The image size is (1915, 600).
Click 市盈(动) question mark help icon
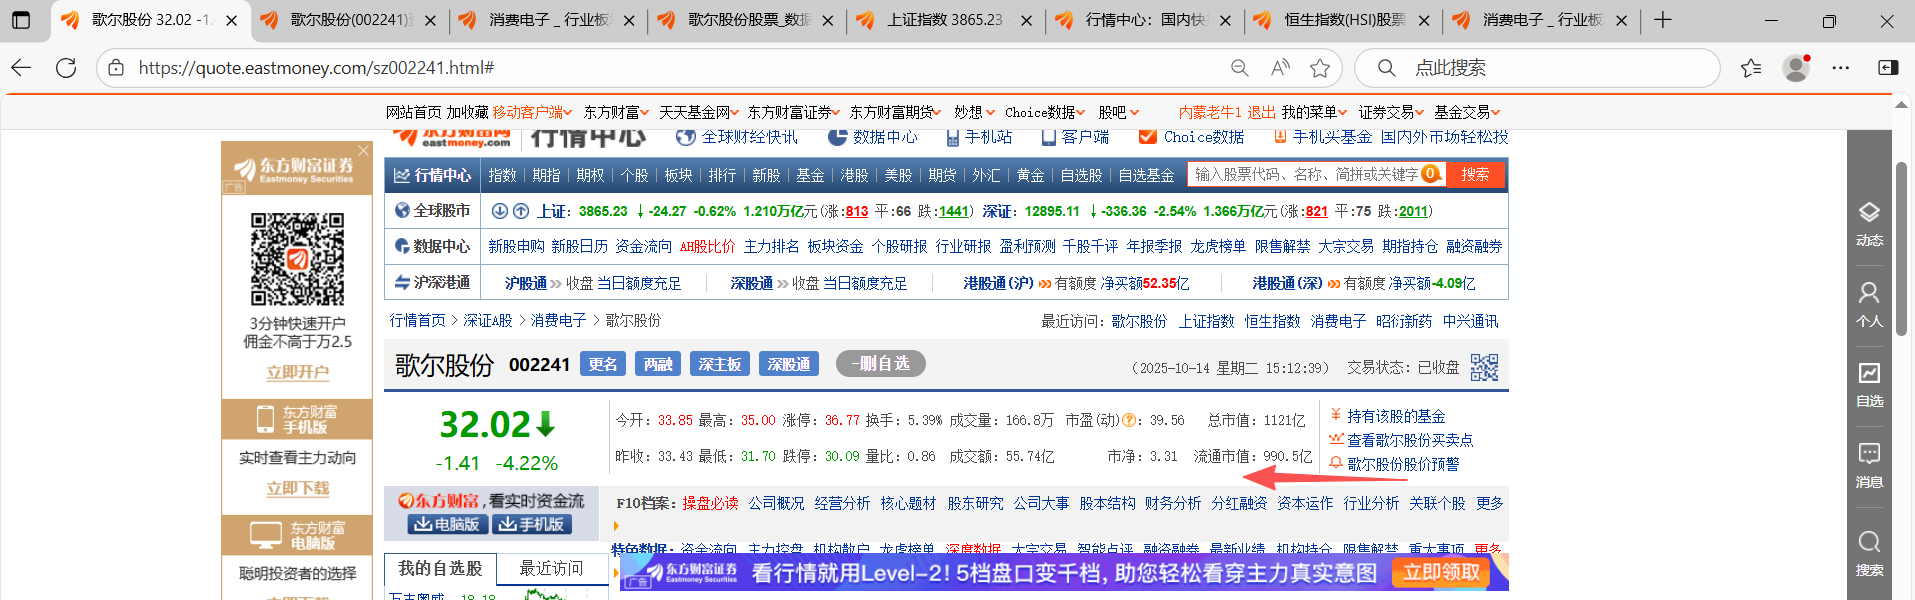click(1129, 421)
